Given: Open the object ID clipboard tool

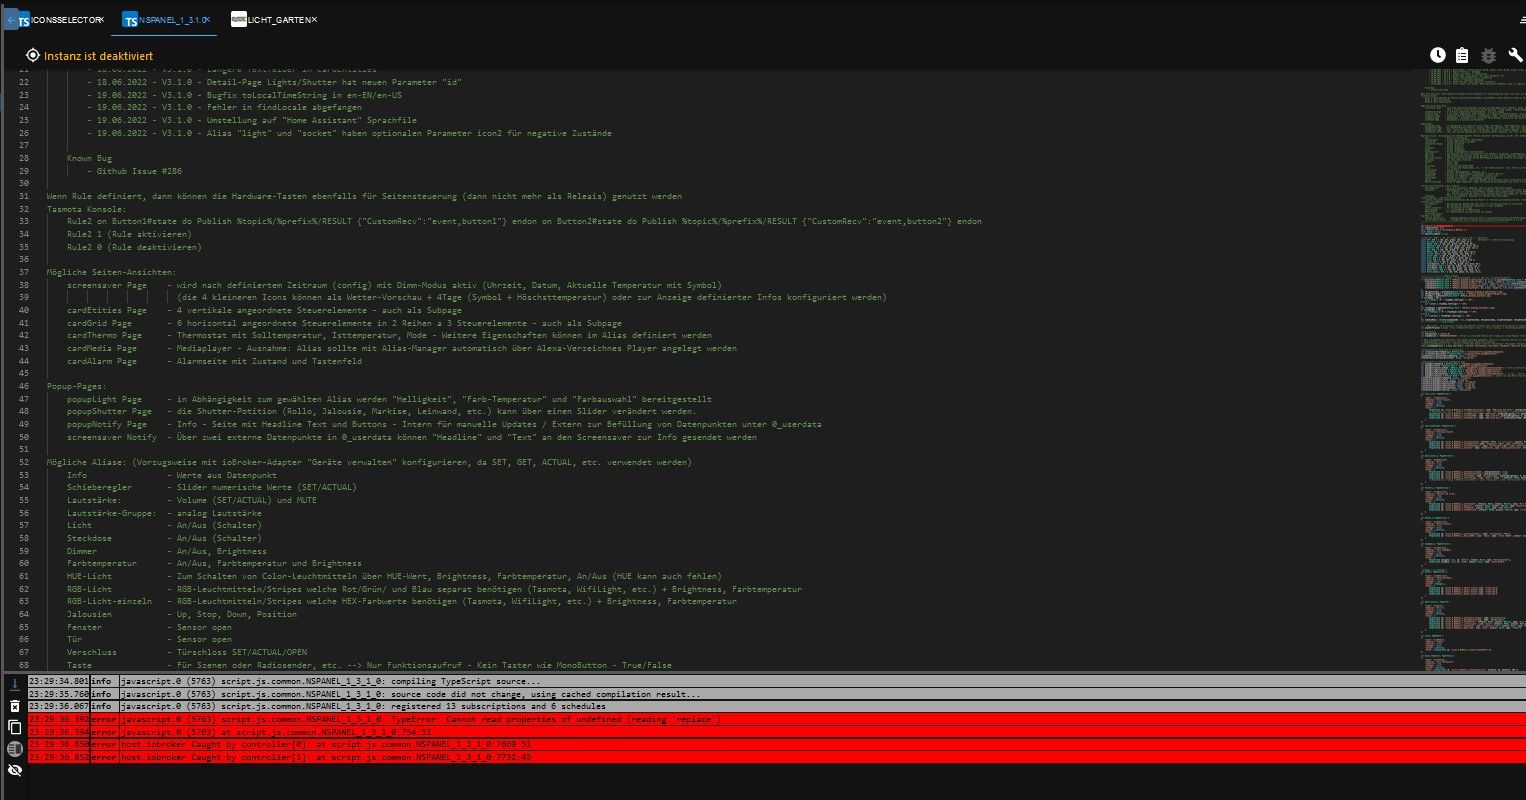Looking at the screenshot, I should [1462, 56].
